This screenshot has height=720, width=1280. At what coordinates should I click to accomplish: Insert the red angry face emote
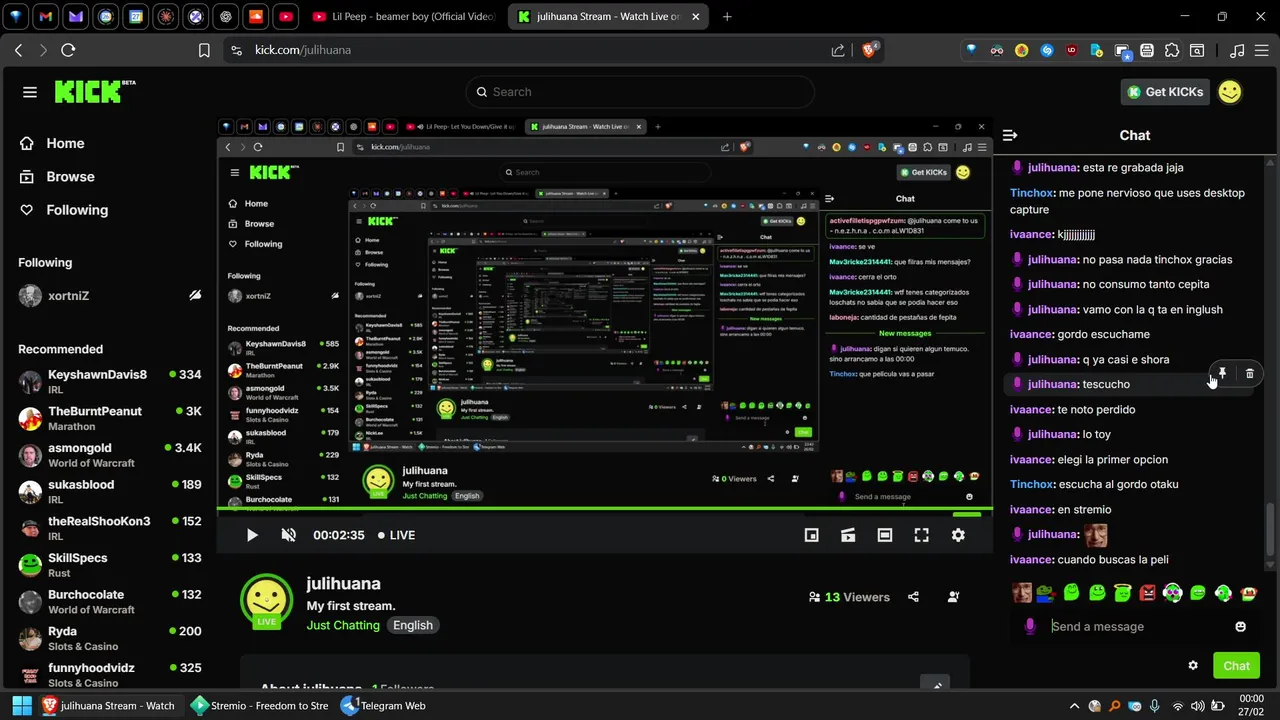(1147, 593)
